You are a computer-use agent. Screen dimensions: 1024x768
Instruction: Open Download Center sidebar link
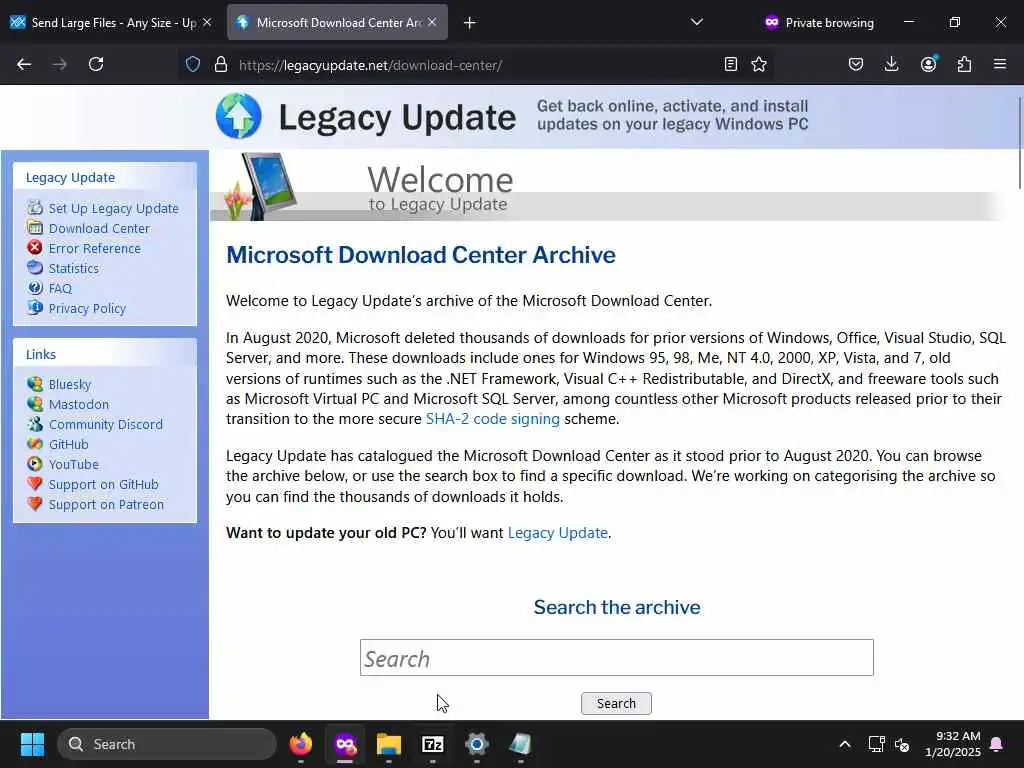[x=99, y=229]
